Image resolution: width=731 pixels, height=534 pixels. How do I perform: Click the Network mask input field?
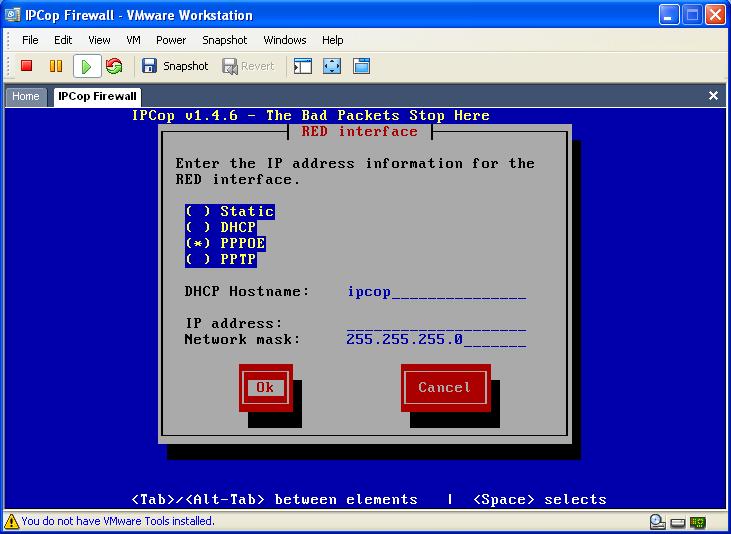tap(437, 340)
